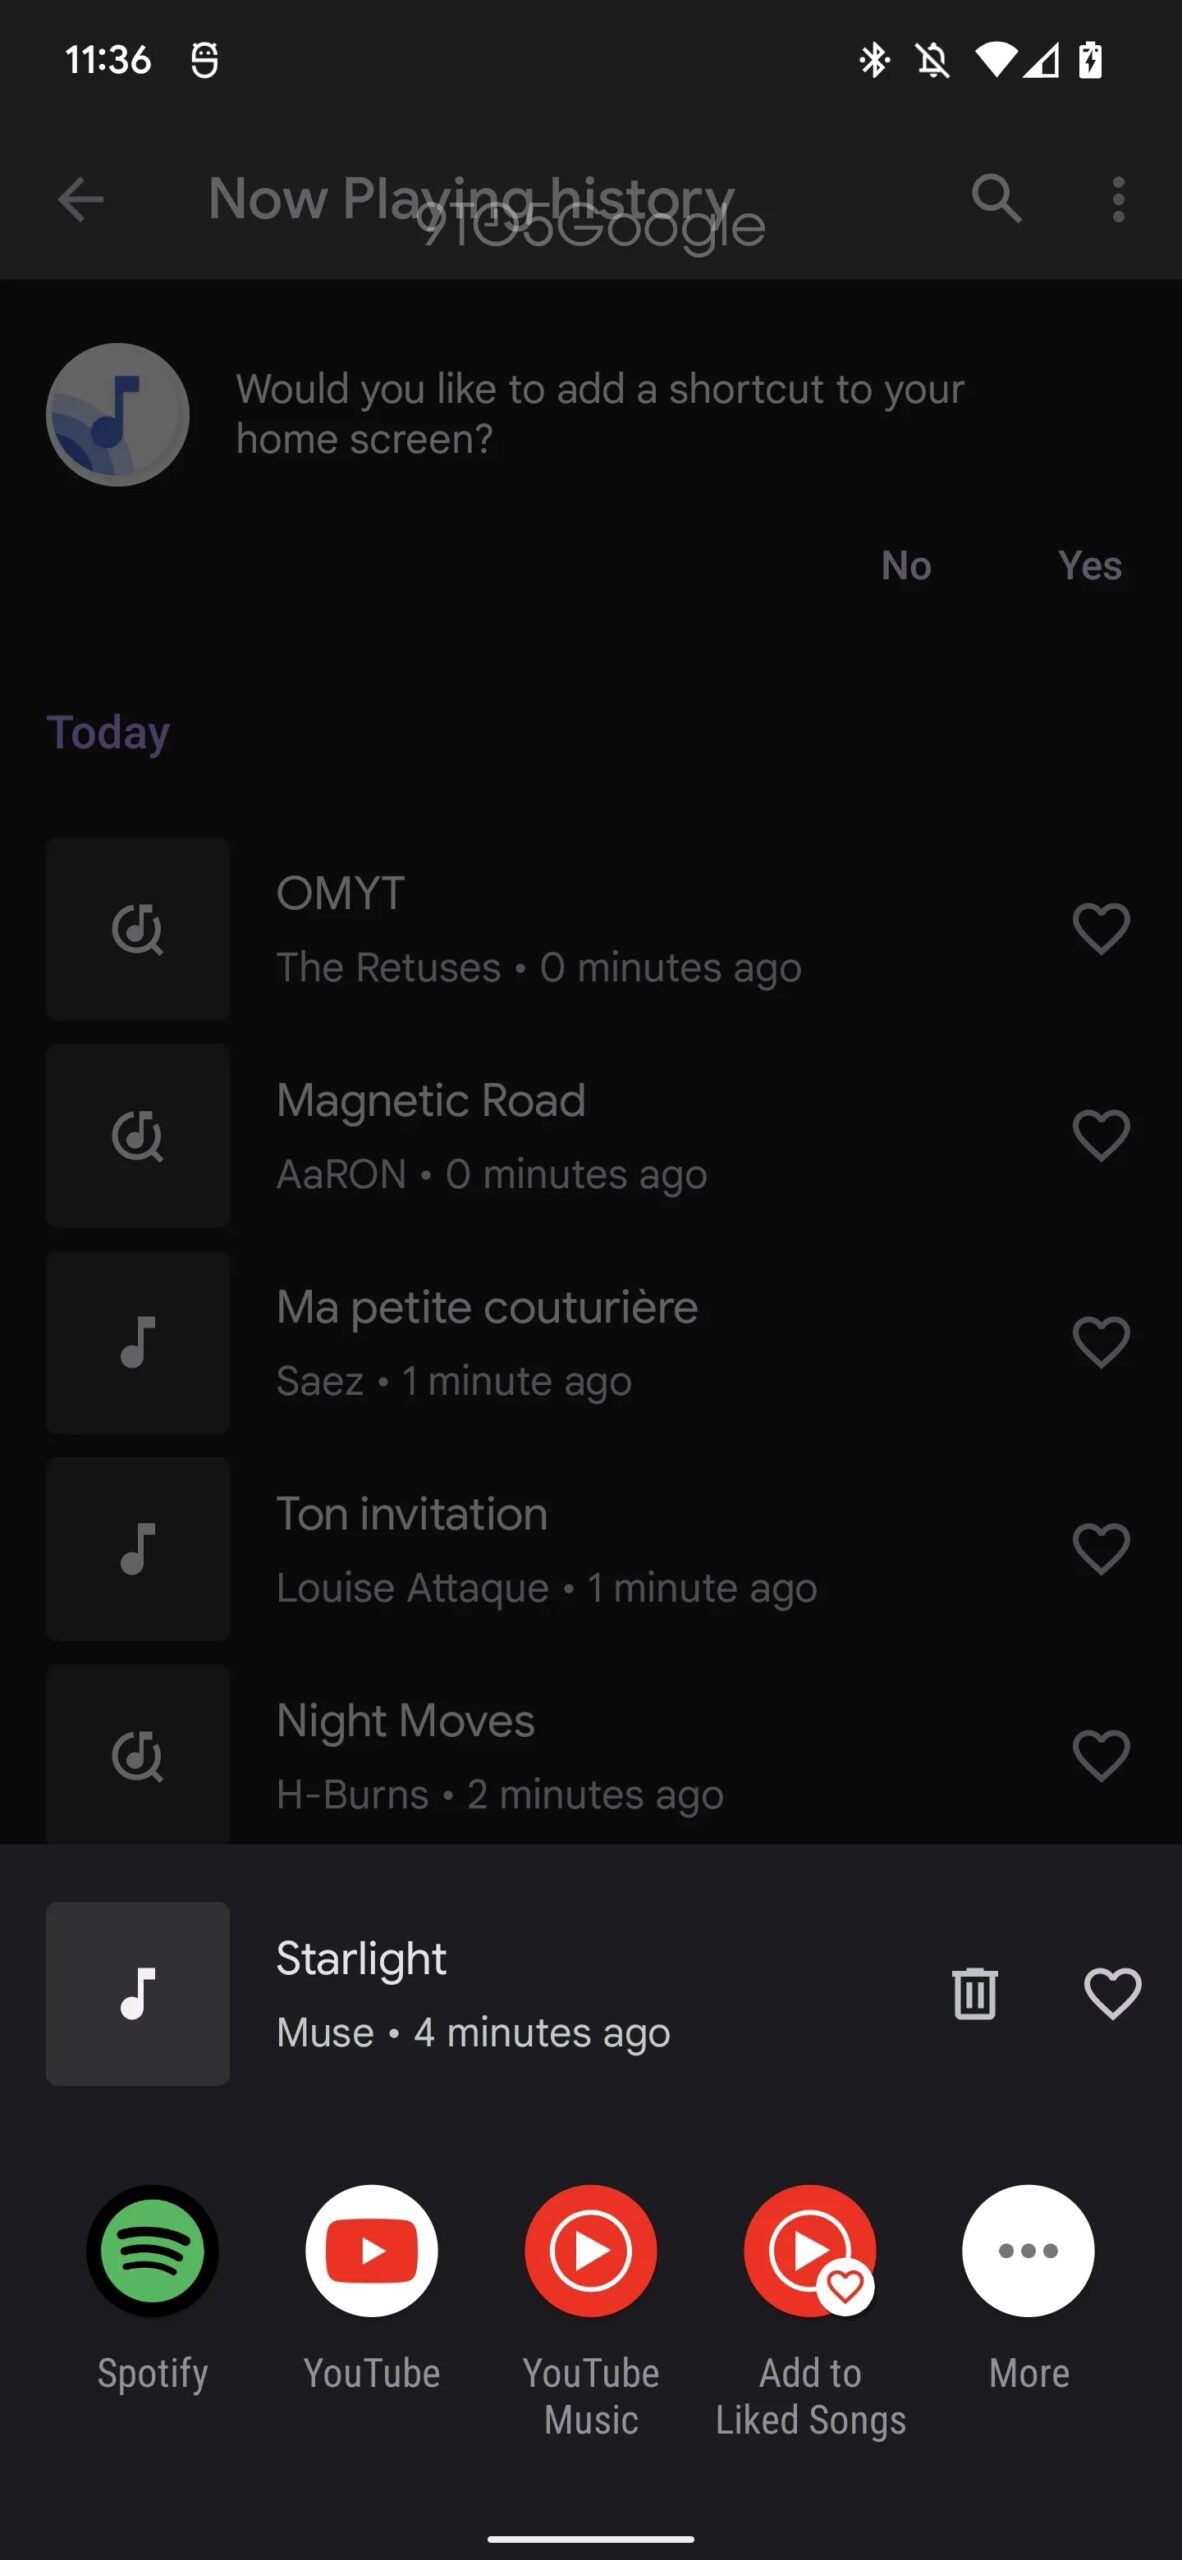Delete Starlight from history with trash icon
Image resolution: width=1182 pixels, height=2560 pixels.
pos(974,1993)
